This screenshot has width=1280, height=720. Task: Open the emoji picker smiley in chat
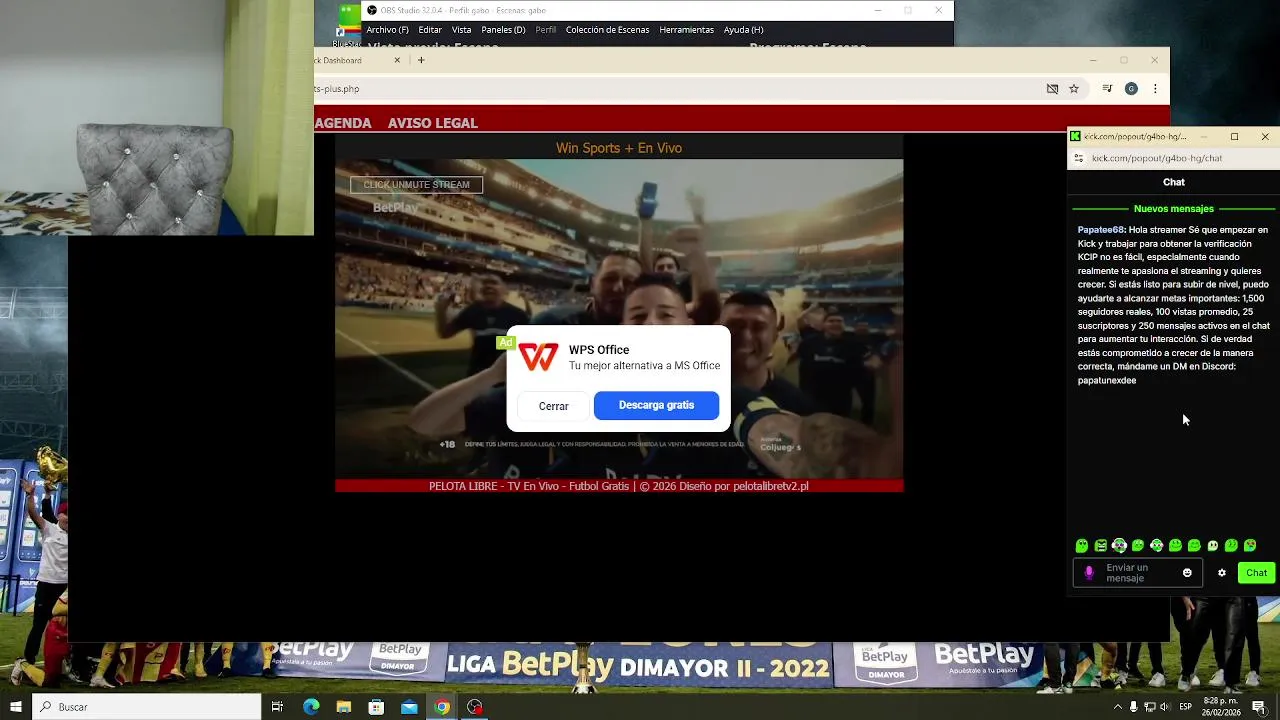point(1187,573)
